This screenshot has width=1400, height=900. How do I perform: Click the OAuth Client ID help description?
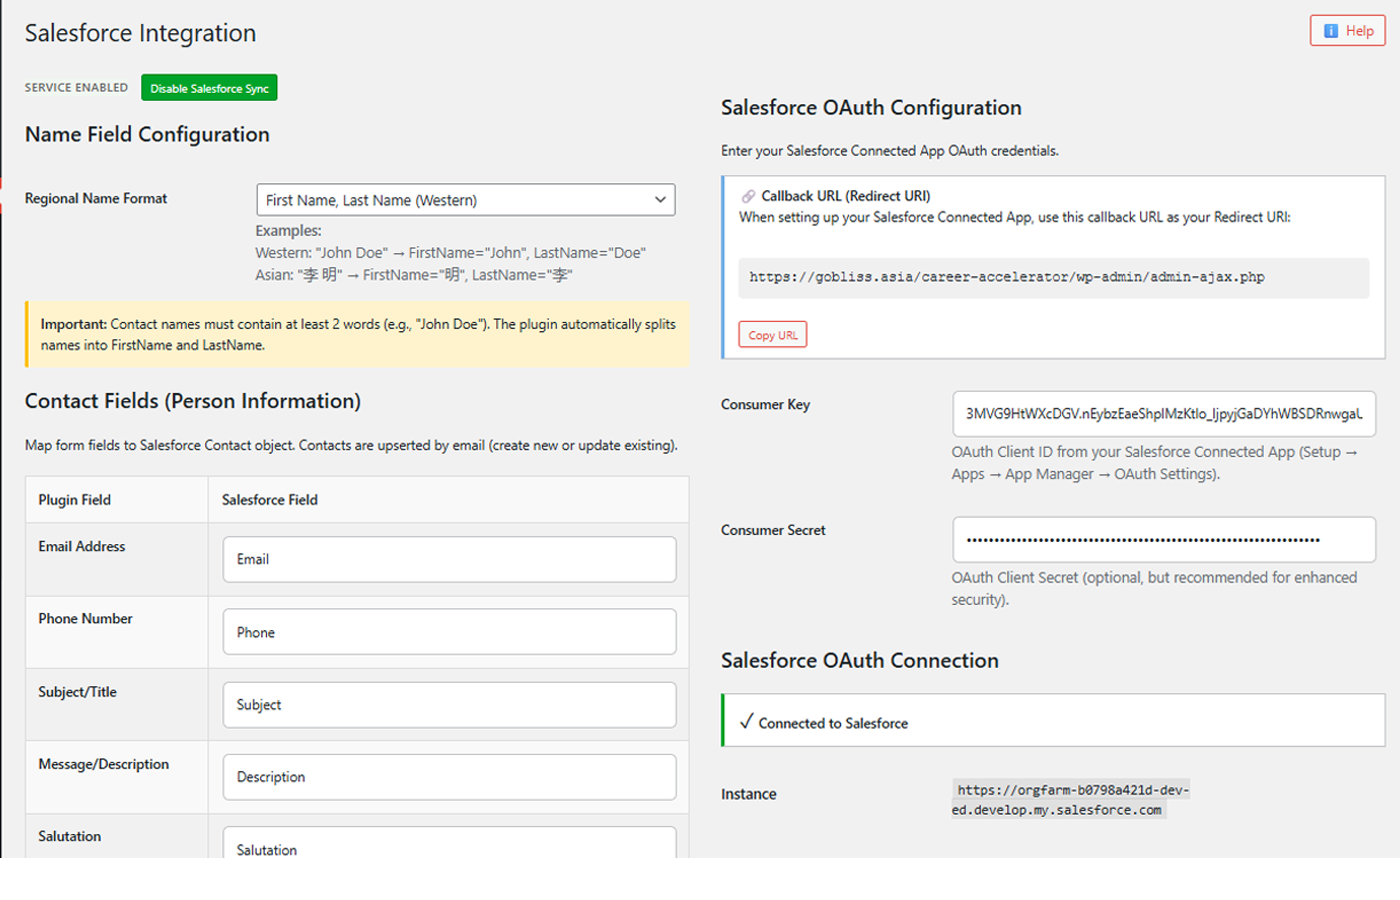pos(1154,463)
